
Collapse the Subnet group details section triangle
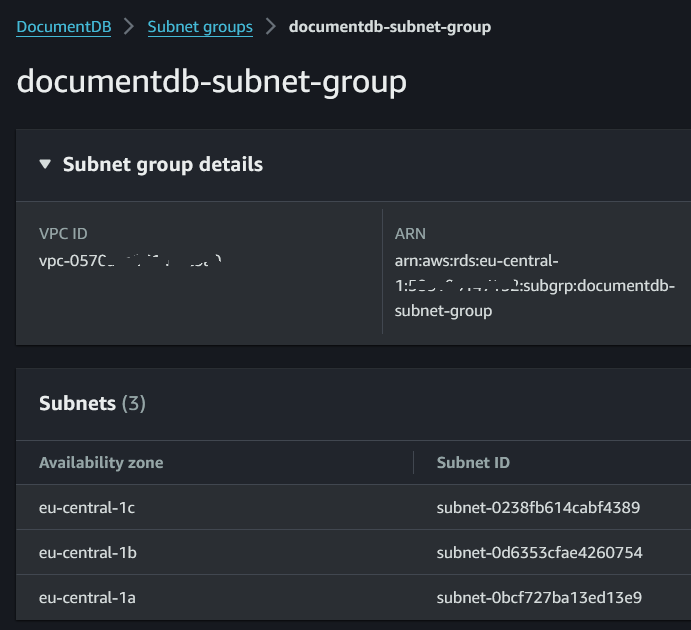coord(45,164)
